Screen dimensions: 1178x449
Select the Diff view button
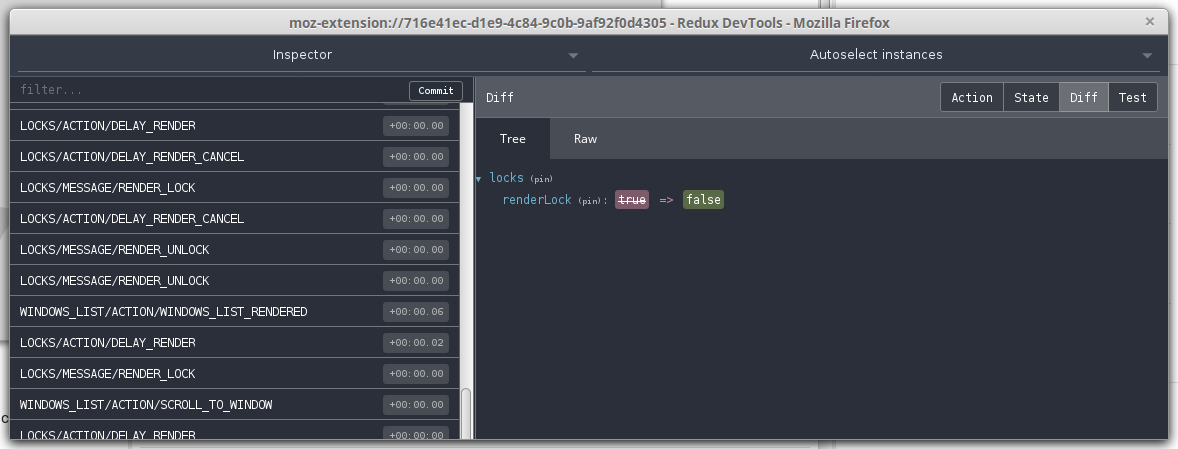pyautogui.click(x=1083, y=98)
